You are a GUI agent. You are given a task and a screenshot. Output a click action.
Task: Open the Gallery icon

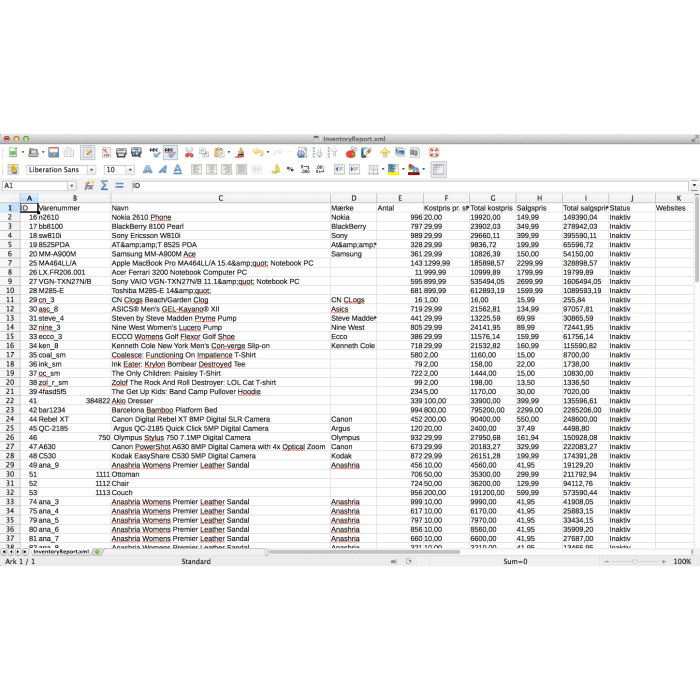400,153
